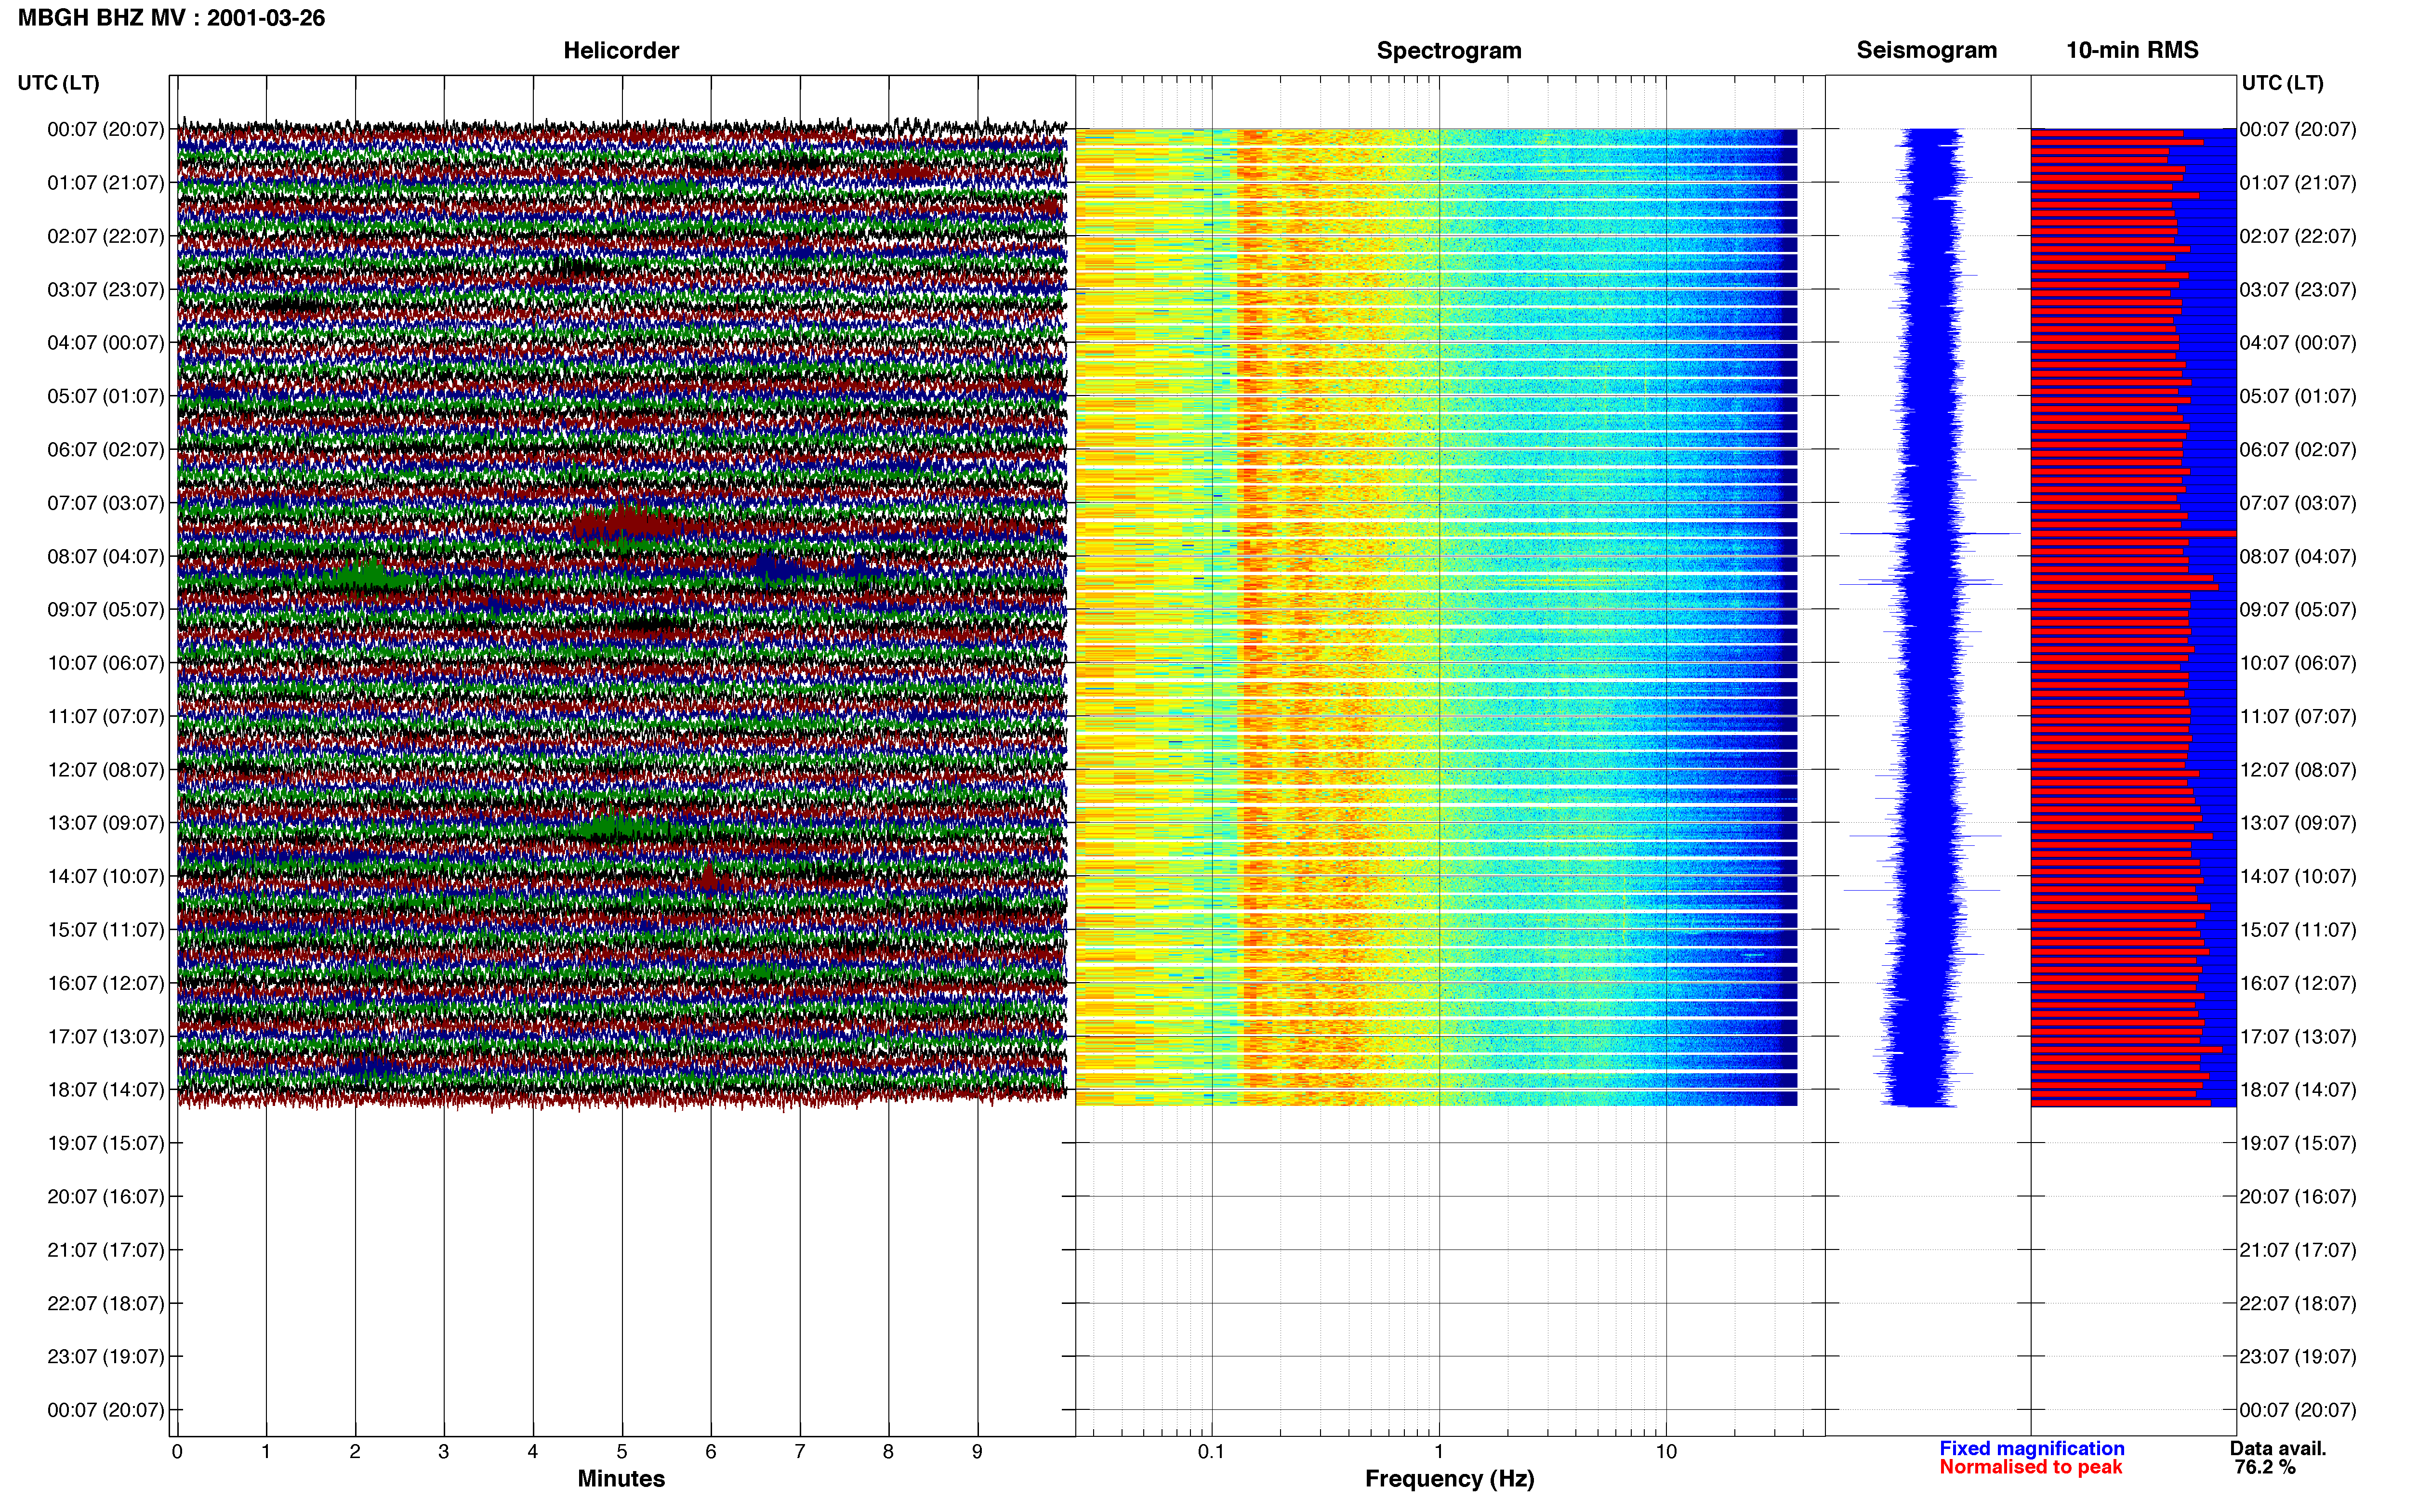Screen dimensions: 2418x1512
Task: Select the 'Seismogram' panel heading
Action: (x=1926, y=51)
